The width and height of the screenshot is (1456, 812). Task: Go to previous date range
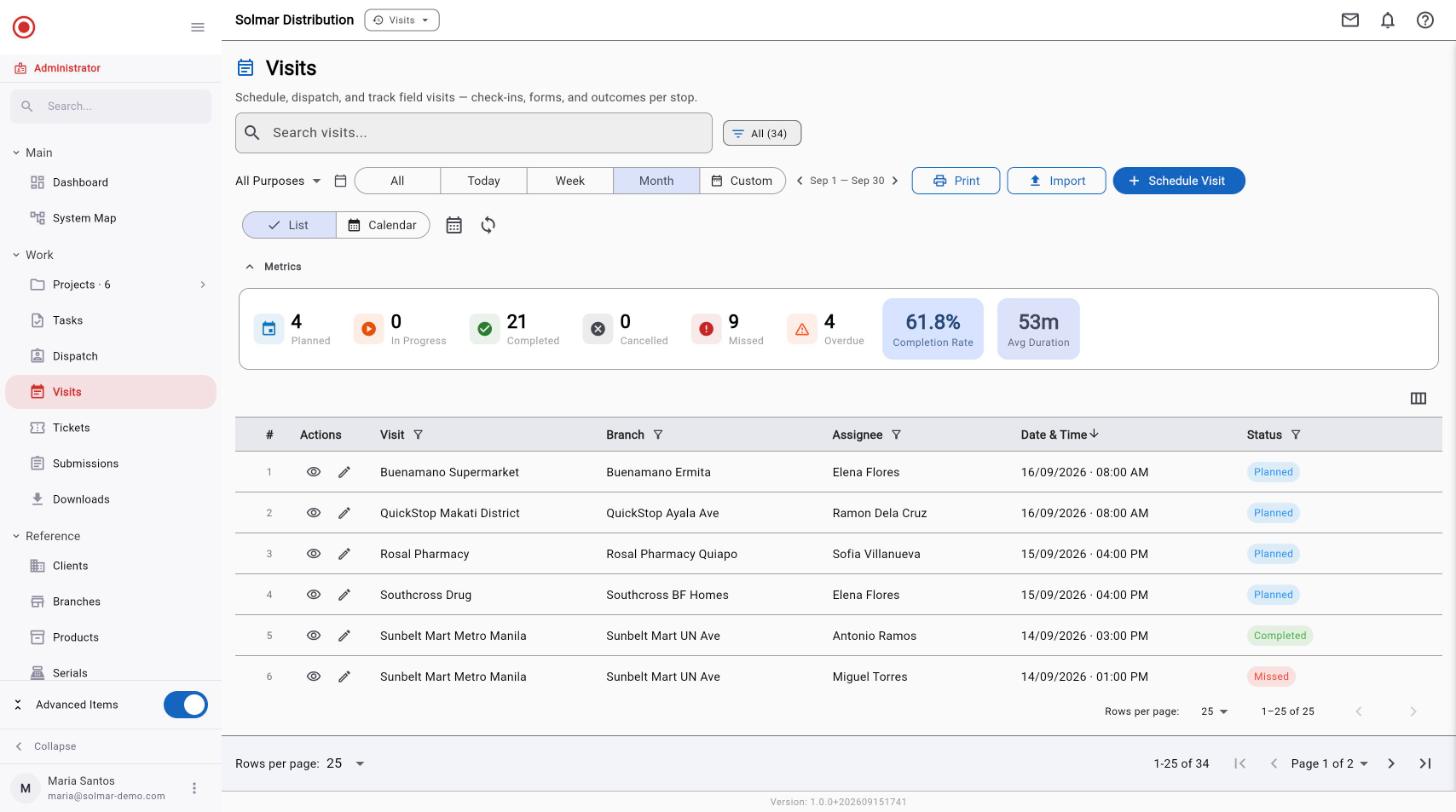(x=799, y=181)
